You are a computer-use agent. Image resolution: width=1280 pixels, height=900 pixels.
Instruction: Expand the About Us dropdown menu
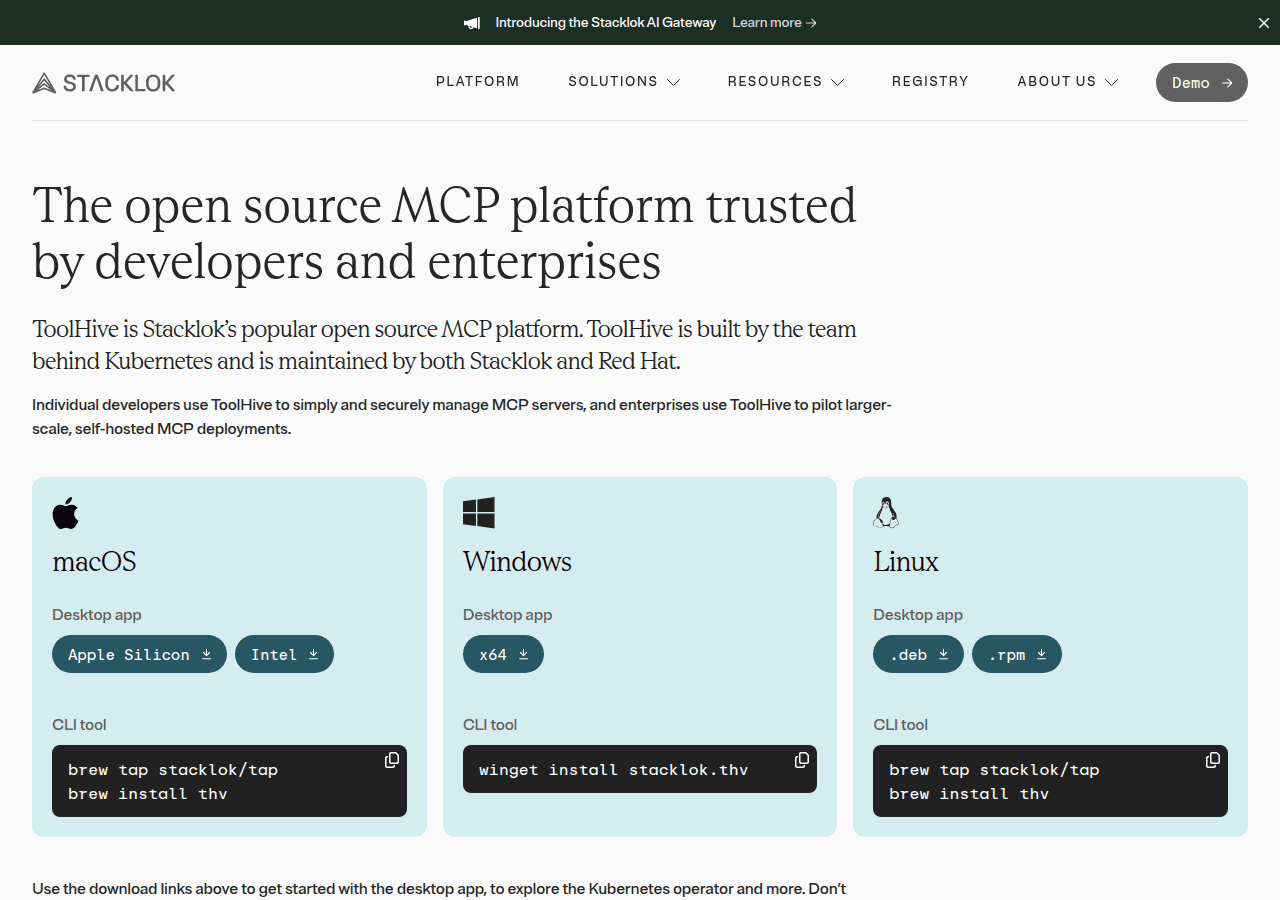1067,82
